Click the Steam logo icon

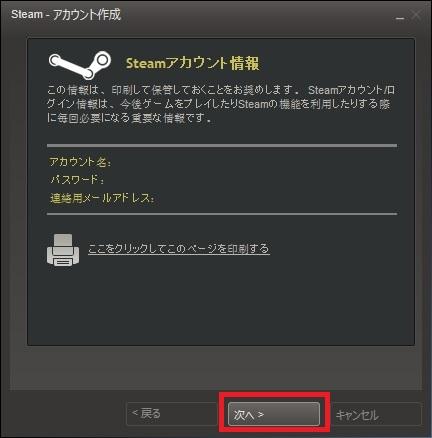(x=80, y=65)
